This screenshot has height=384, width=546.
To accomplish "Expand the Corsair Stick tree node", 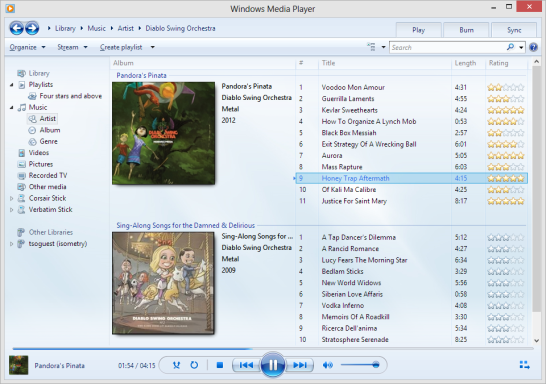I will coord(11,198).
